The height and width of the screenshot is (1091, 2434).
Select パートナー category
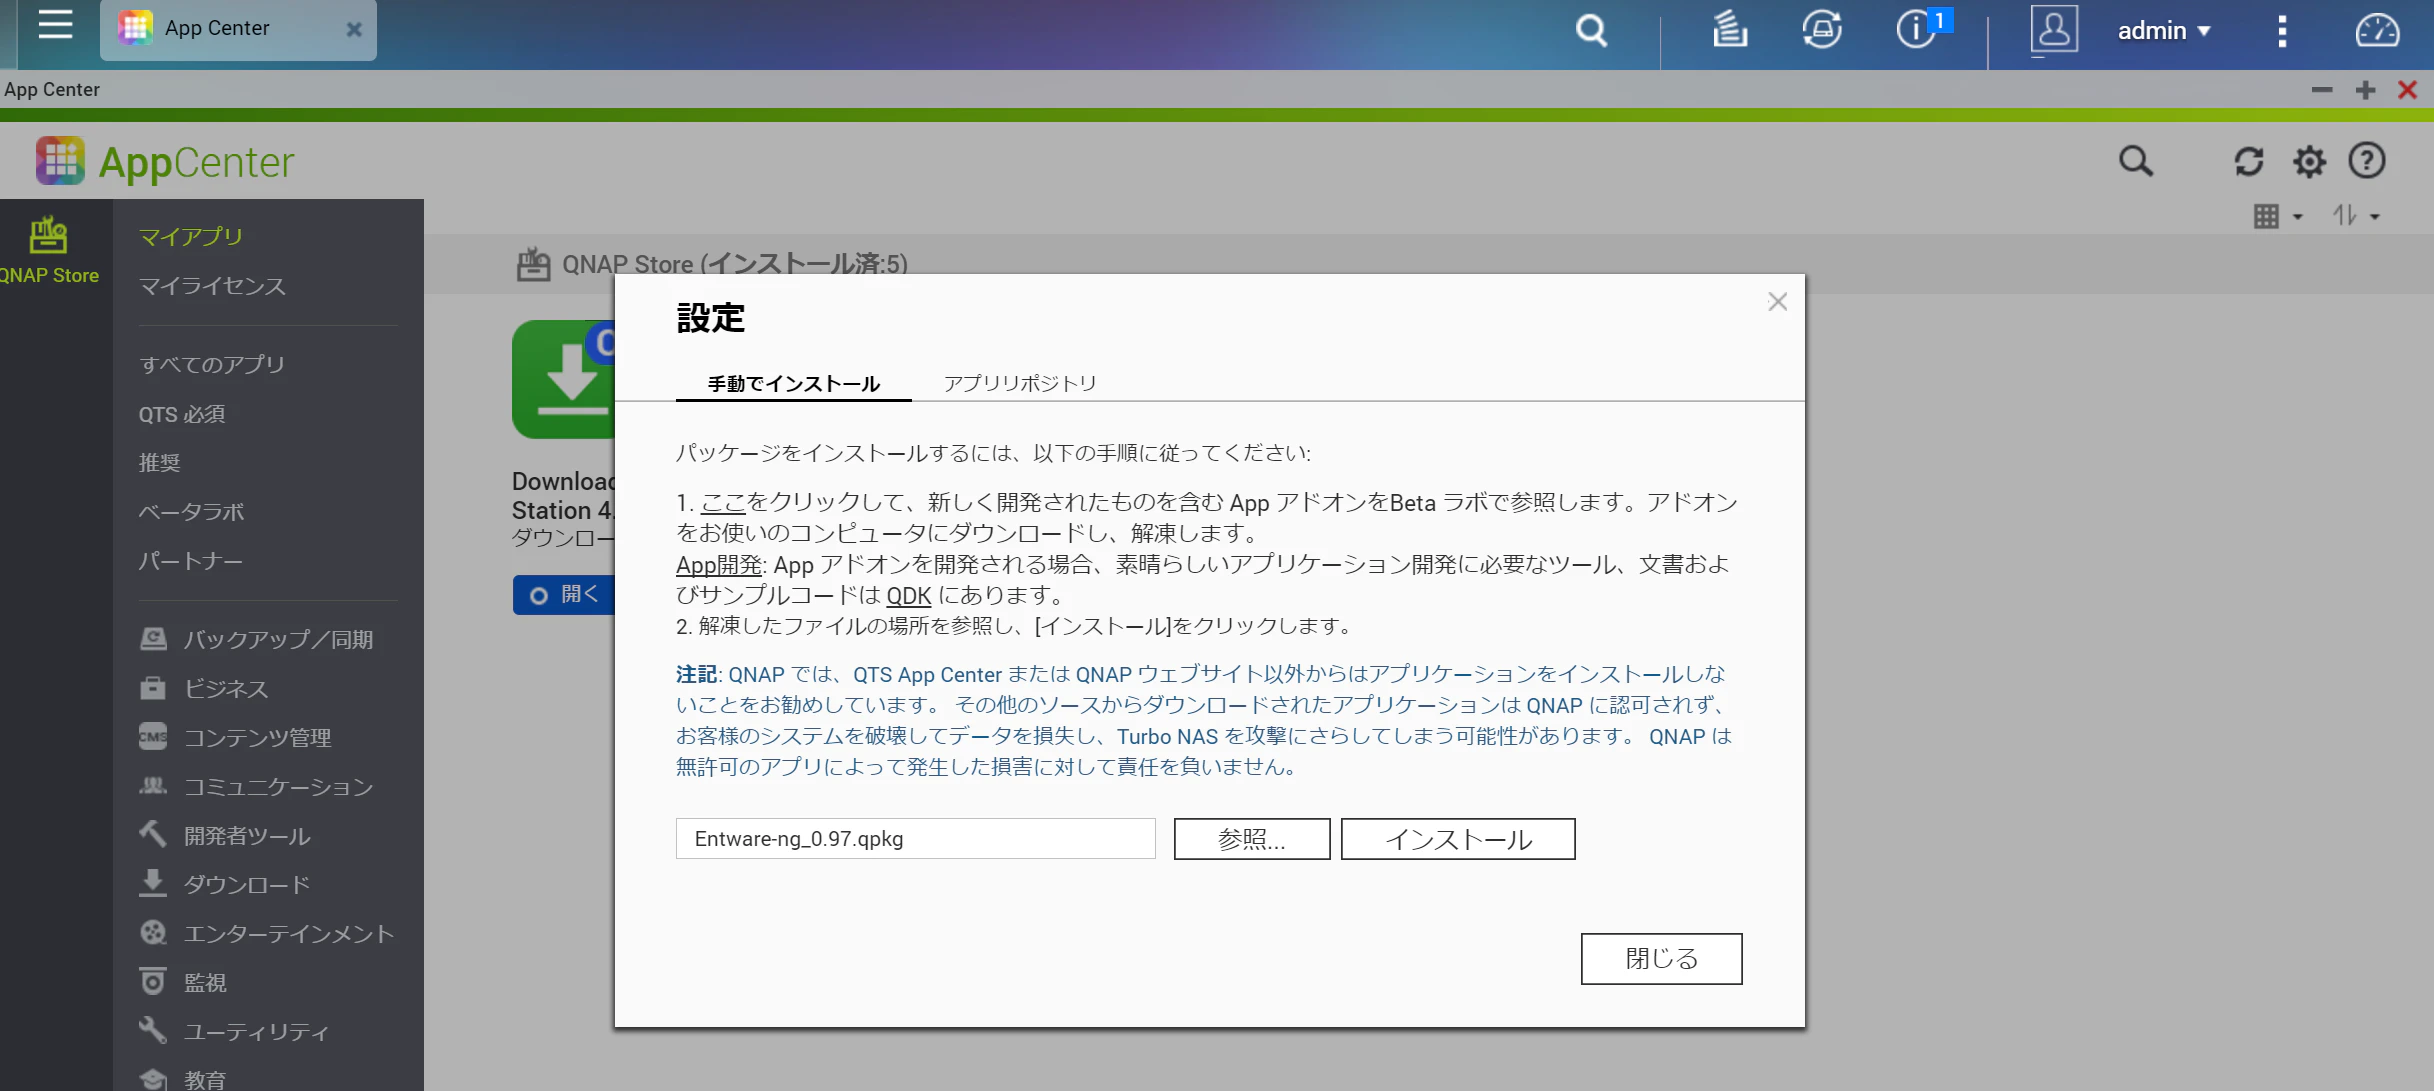190,561
